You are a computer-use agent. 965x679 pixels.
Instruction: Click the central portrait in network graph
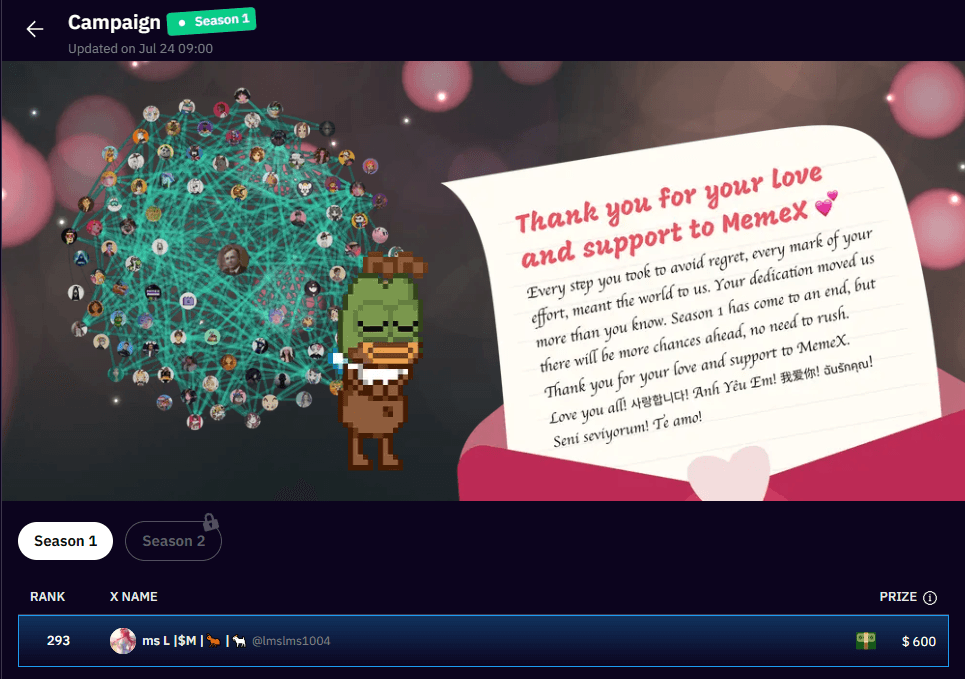point(233,259)
